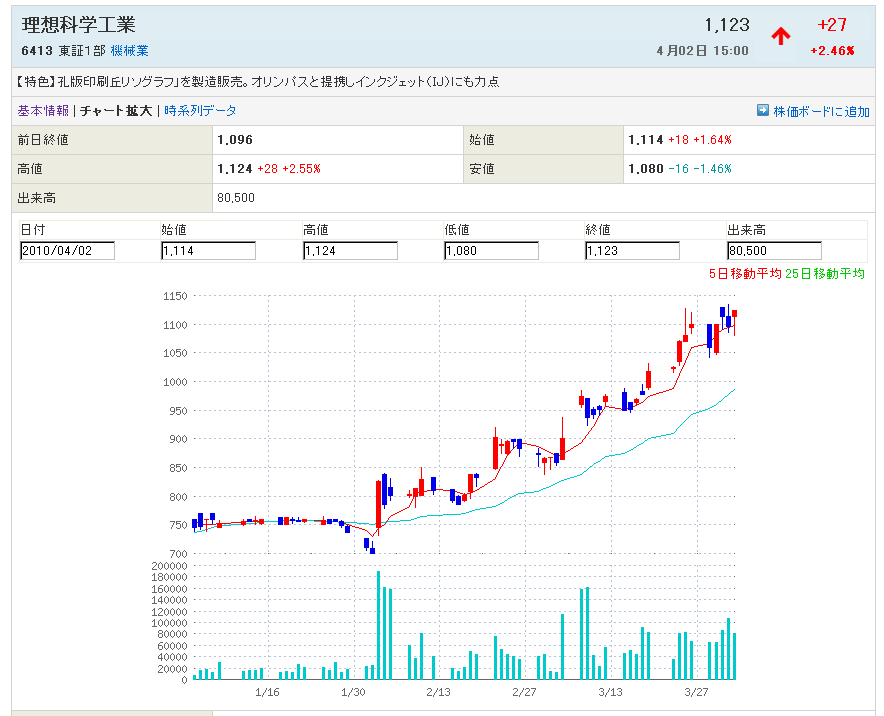Screen dimensions: 884x716
Task: Focus the 始値 input field
Action: (x=208, y=251)
